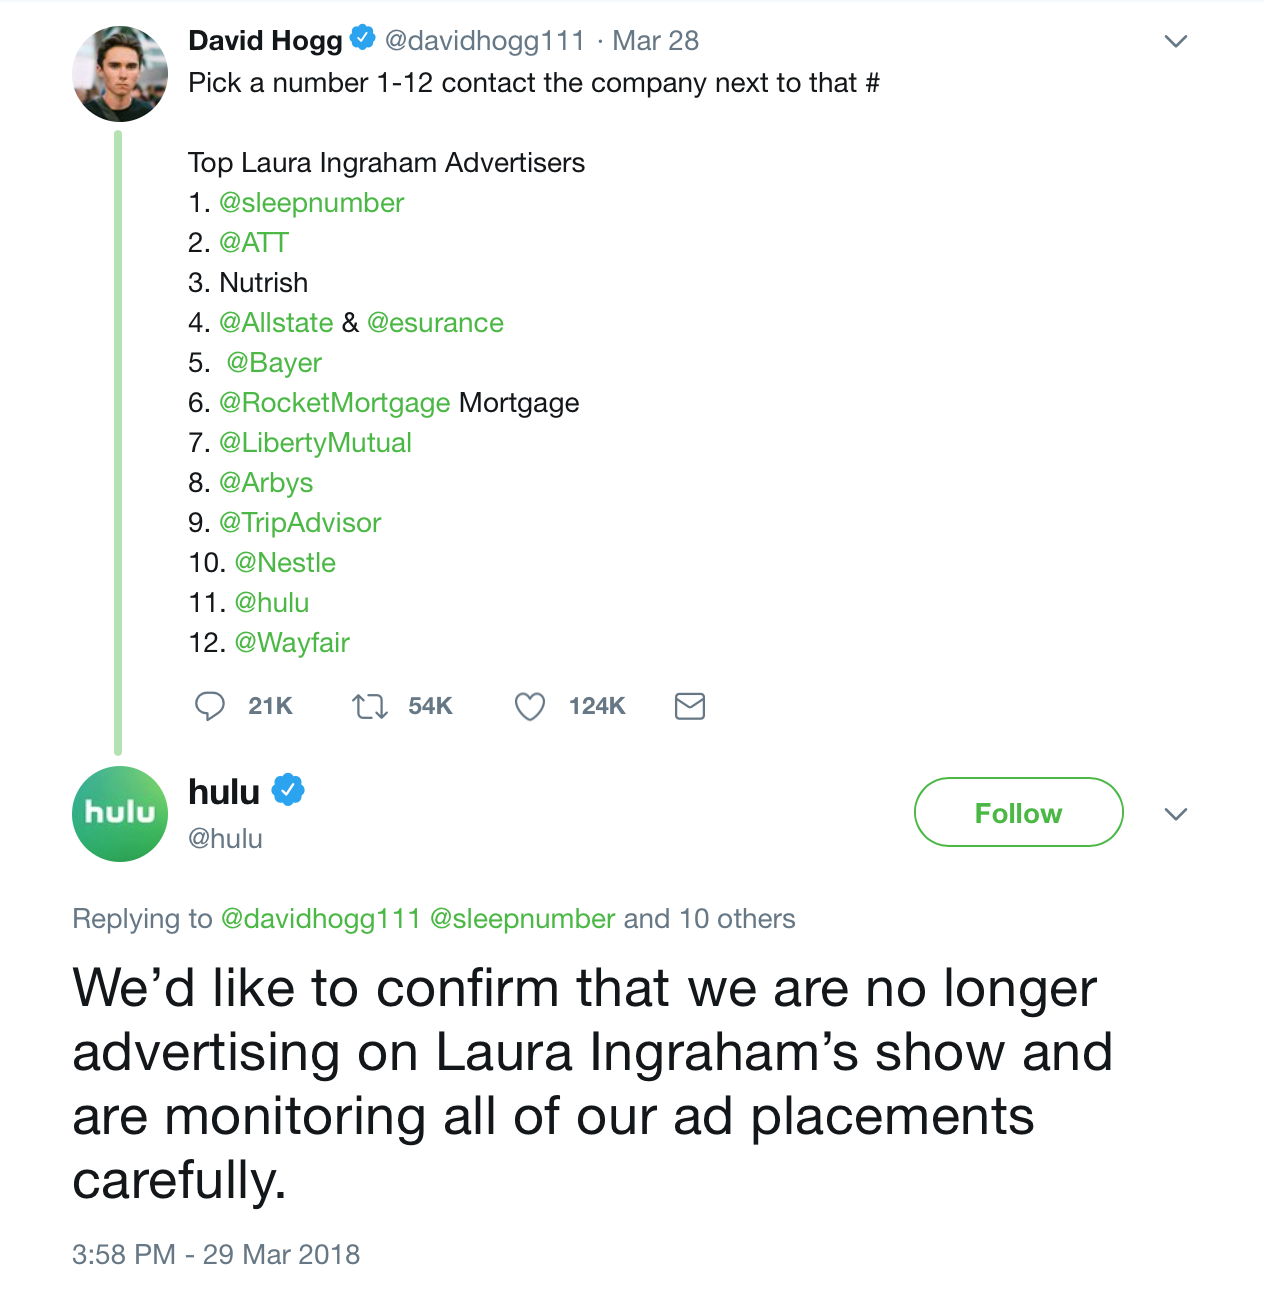Open the @ATT mention link
Viewport: 1264px width, 1294px height.
[254, 243]
